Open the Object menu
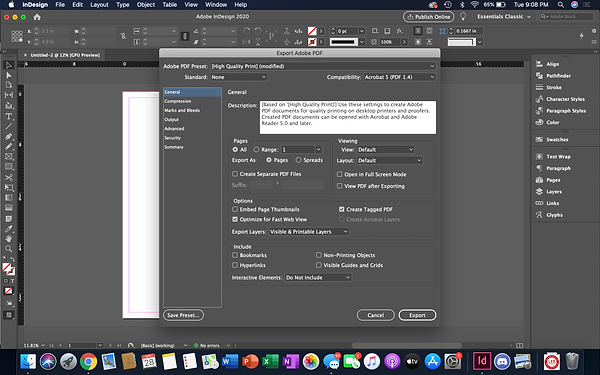600x375 pixels. [x=146, y=5]
